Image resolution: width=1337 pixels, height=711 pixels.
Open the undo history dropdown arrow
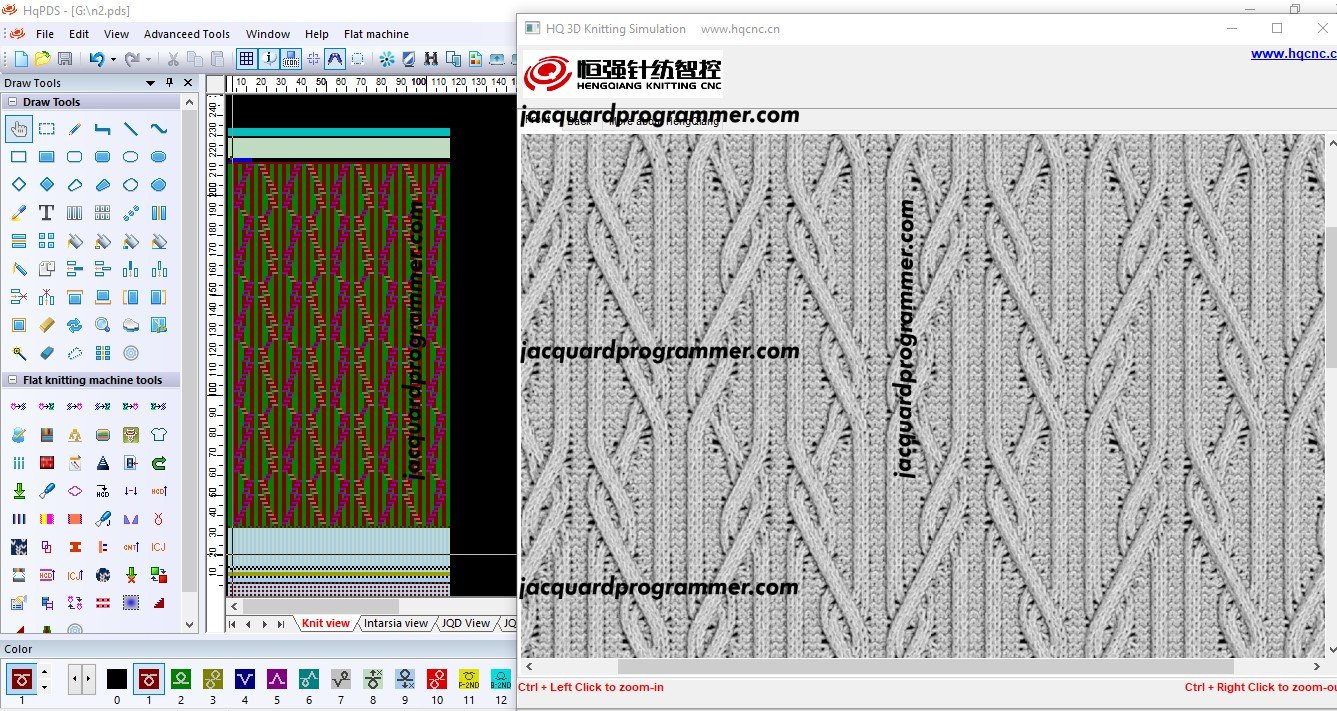(x=113, y=60)
